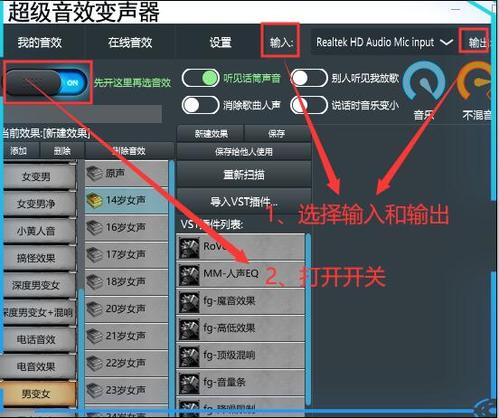Click the plugin icon beside the RoVe entry
Viewport: 499px width, 418px height.
[x=189, y=248]
